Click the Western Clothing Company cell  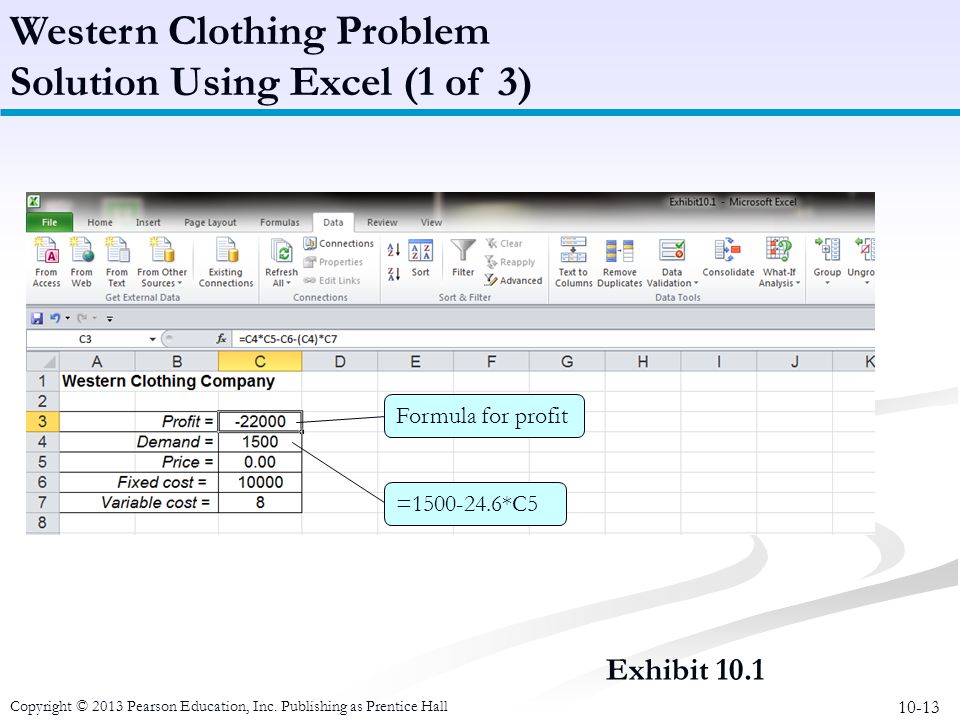coord(168,381)
